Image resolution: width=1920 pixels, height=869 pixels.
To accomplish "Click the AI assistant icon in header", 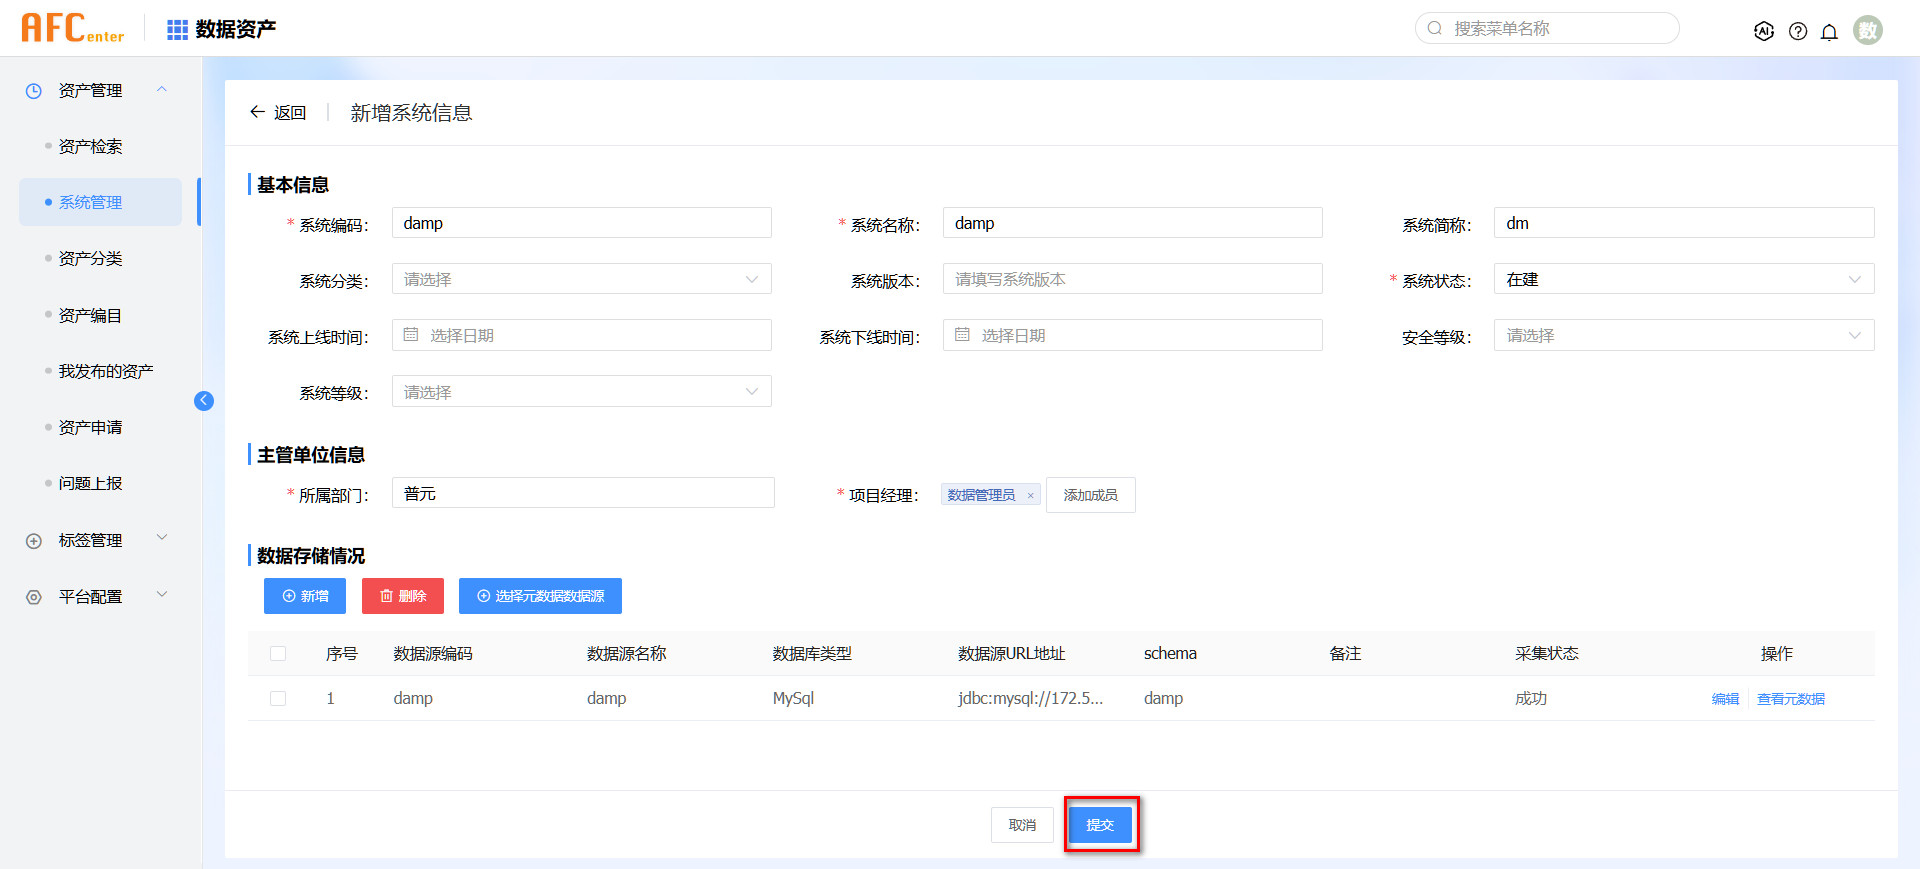I will (x=1764, y=31).
